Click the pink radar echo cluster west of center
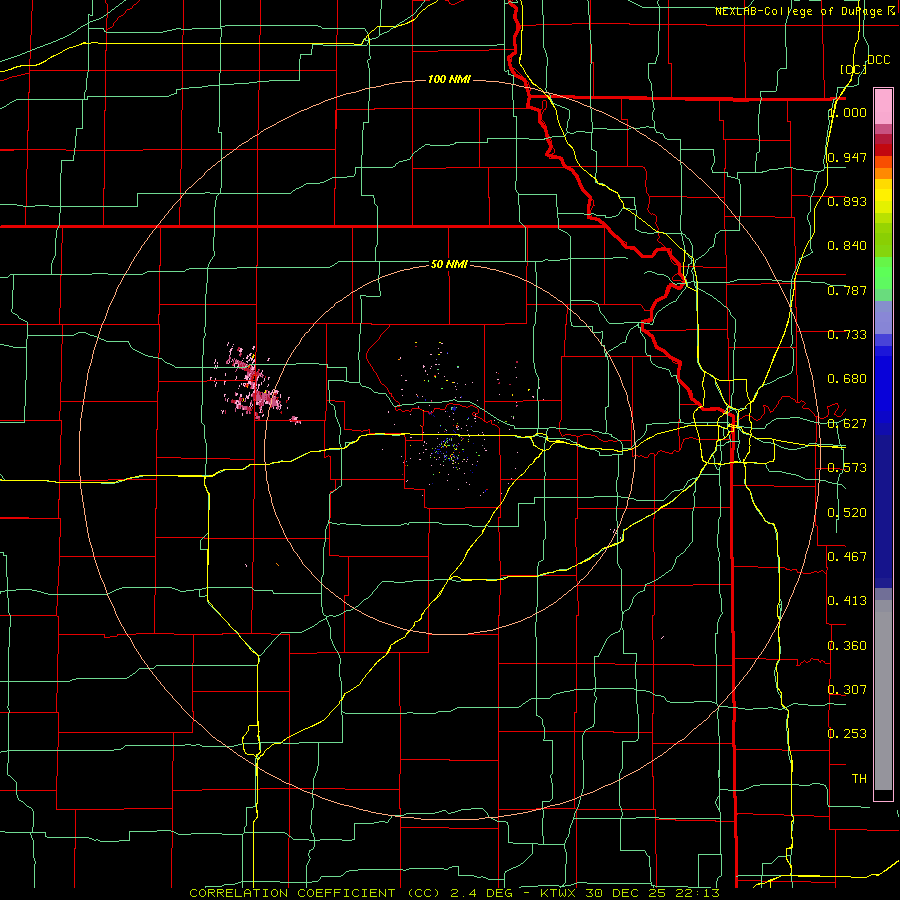This screenshot has width=900, height=900. point(255,385)
